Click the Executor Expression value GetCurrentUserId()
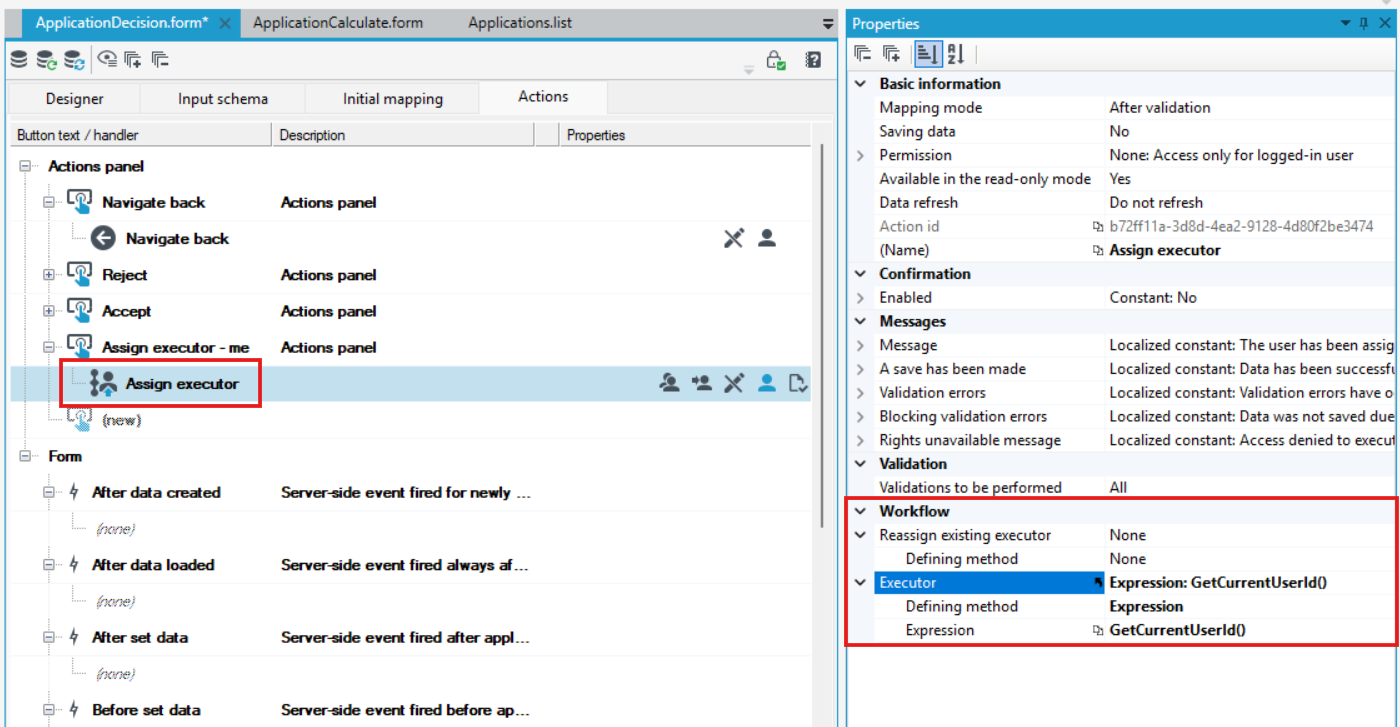The image size is (1400, 727). (1178, 630)
